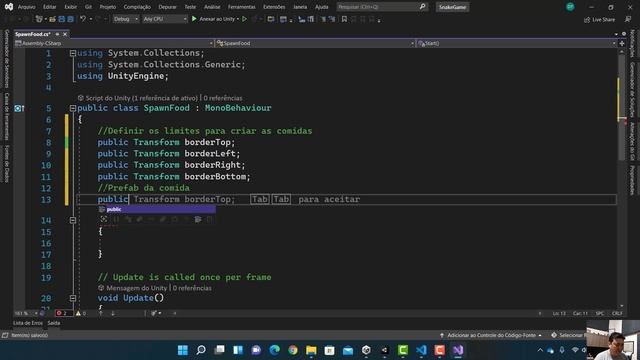Screen dimensions: 640x360
Task: Open Google Chrome from the taskbar
Action: pyautogui.click(x=293, y=350)
